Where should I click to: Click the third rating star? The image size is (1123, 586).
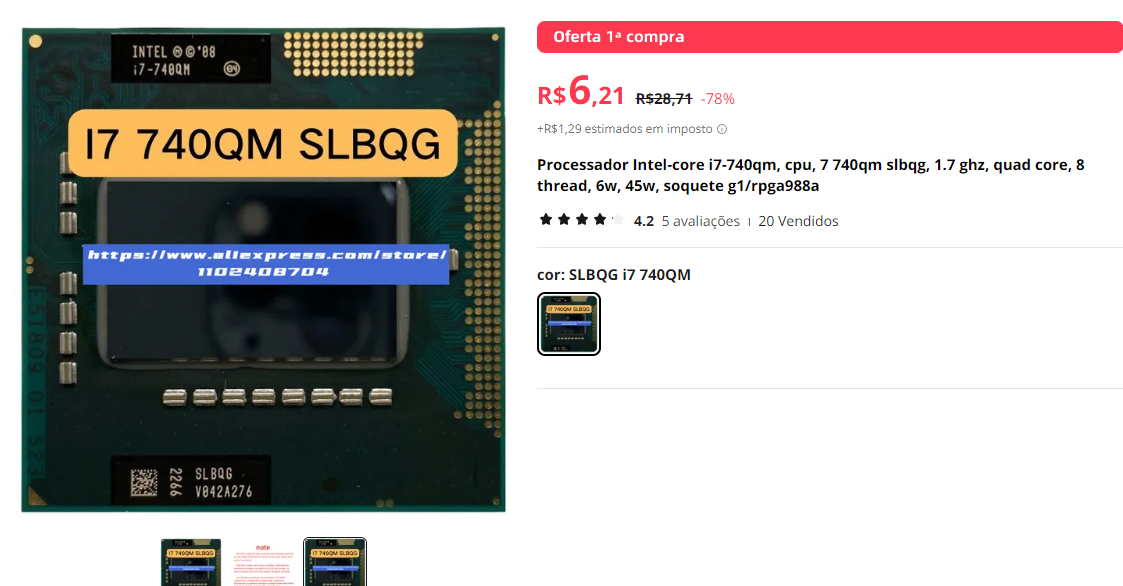pyautogui.click(x=582, y=219)
